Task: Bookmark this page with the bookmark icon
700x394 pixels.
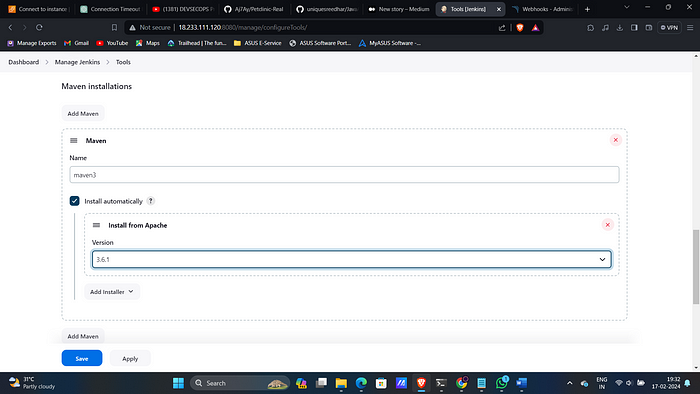Action: [x=114, y=27]
